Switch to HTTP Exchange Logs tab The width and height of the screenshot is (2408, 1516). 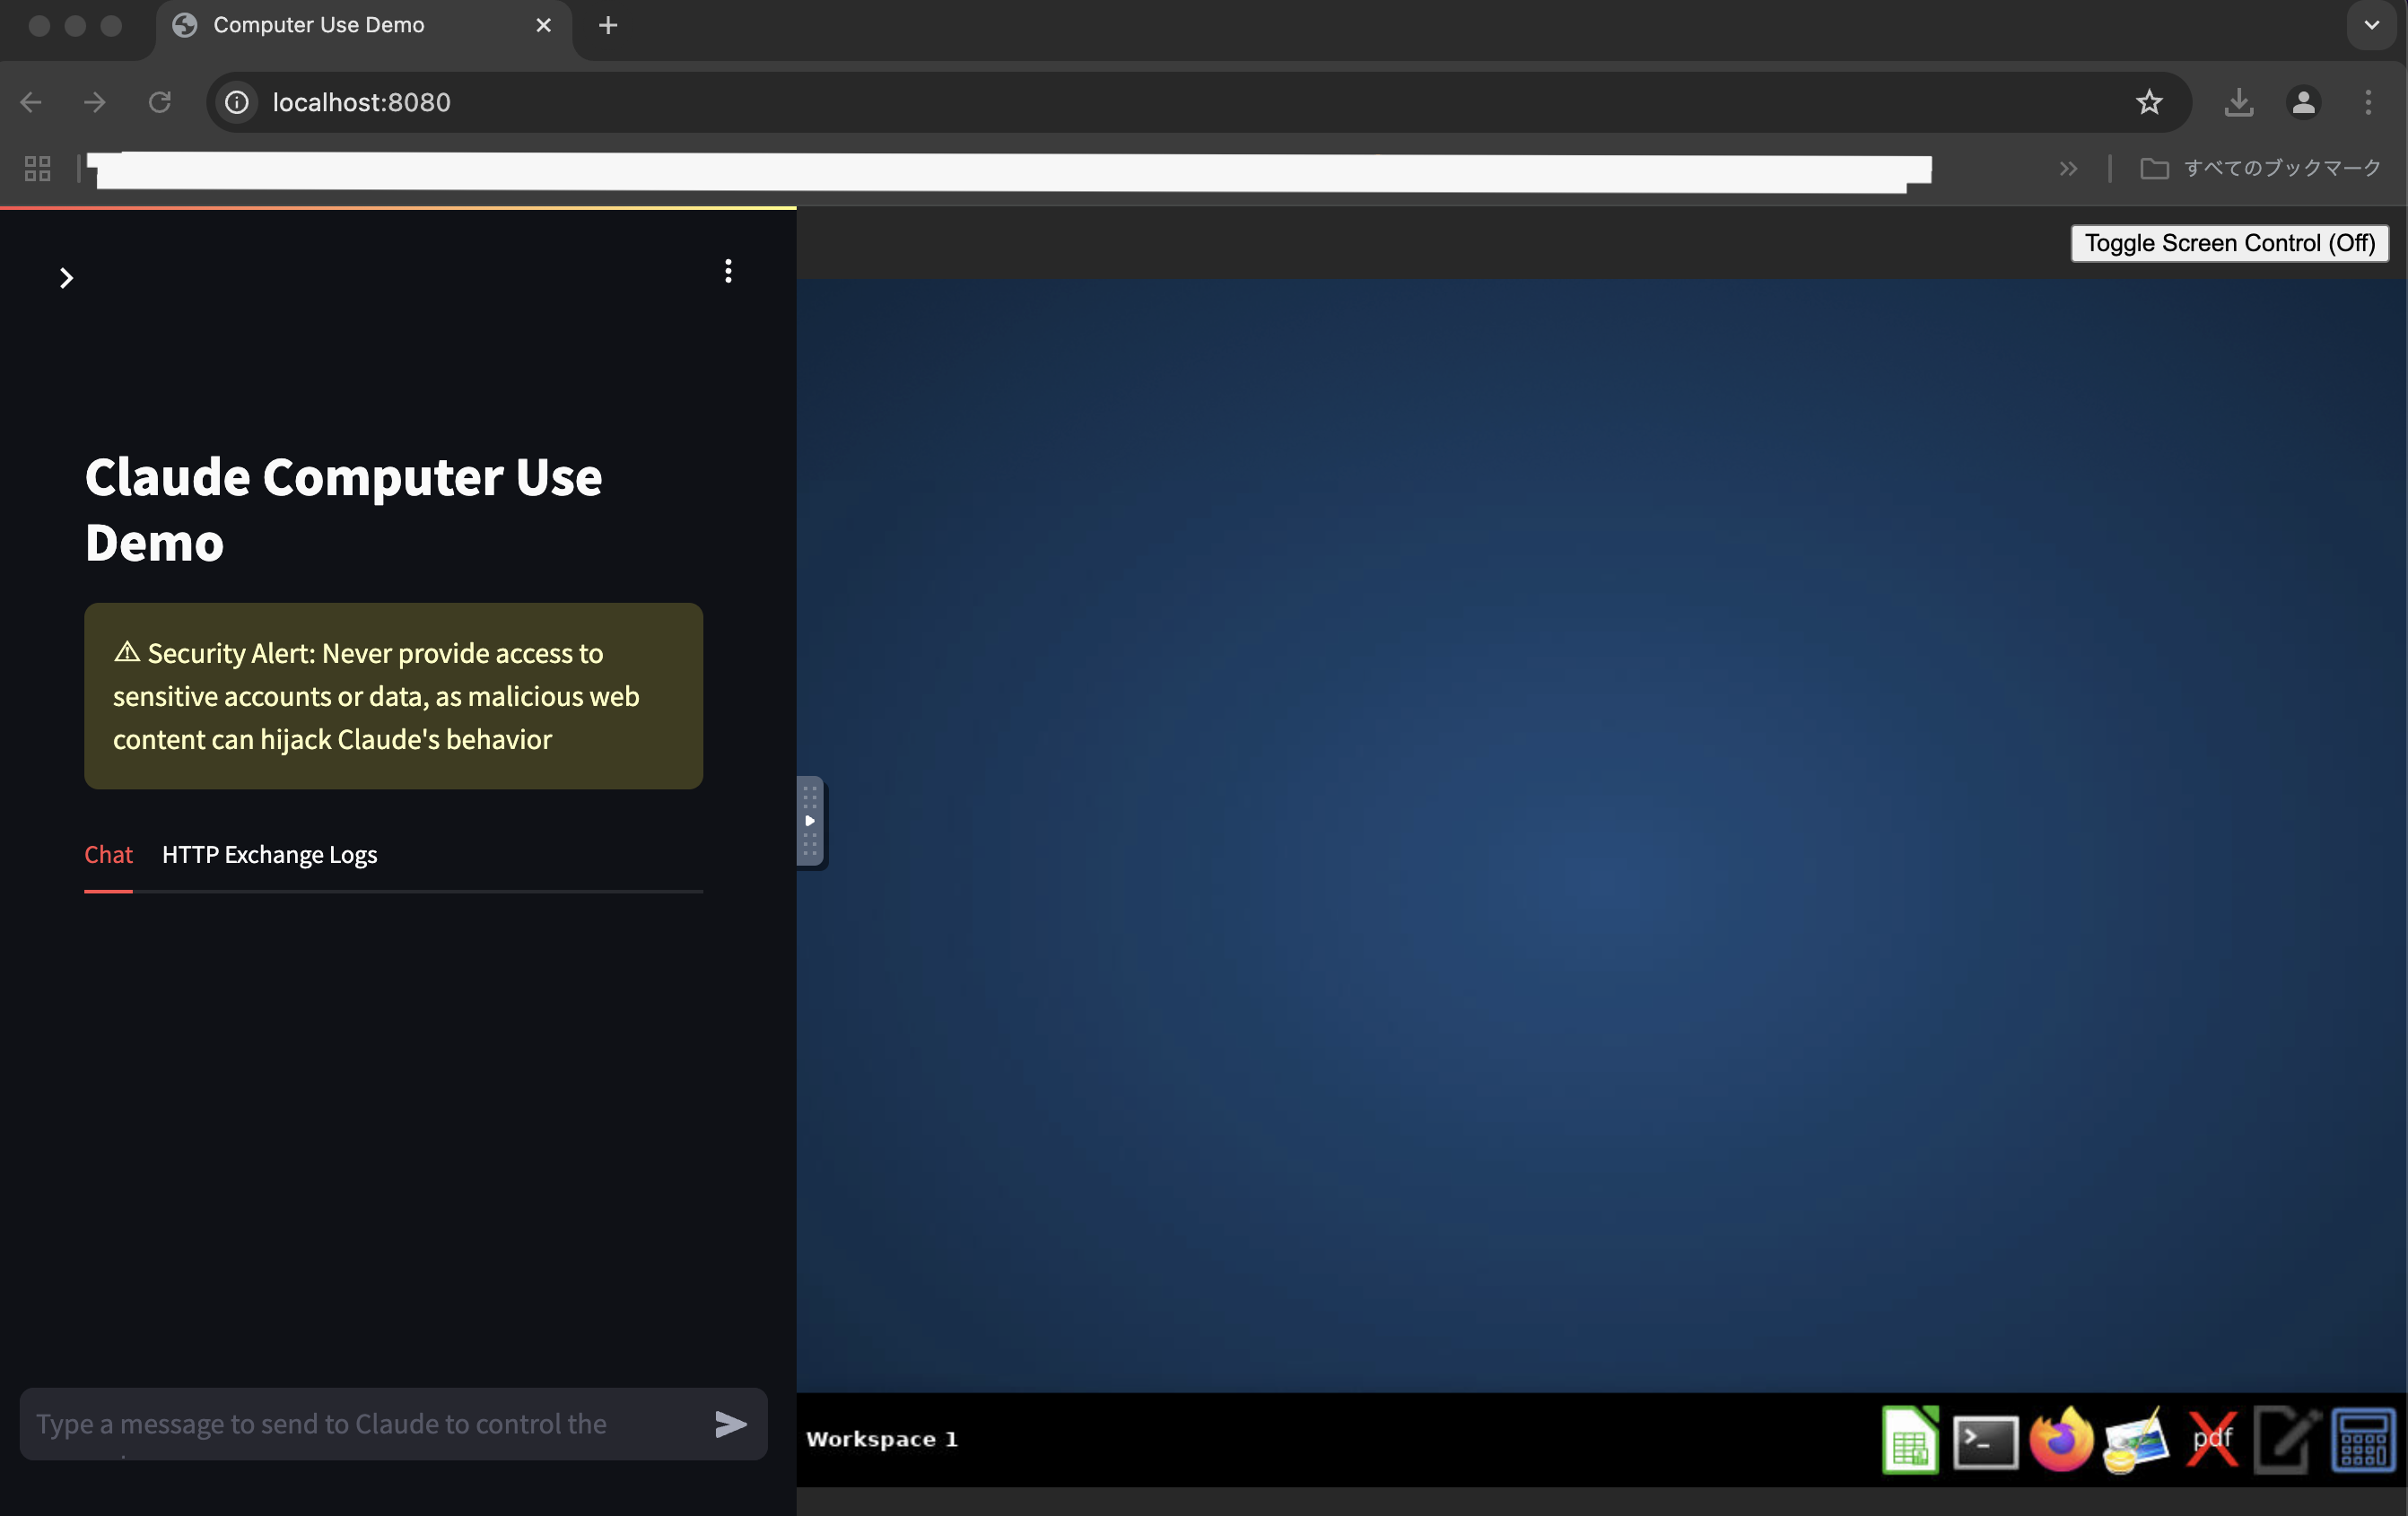[x=269, y=855]
